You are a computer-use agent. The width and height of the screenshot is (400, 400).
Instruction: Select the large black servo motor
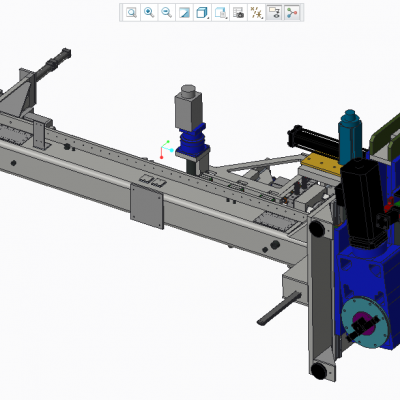pyautogui.click(x=362, y=203)
